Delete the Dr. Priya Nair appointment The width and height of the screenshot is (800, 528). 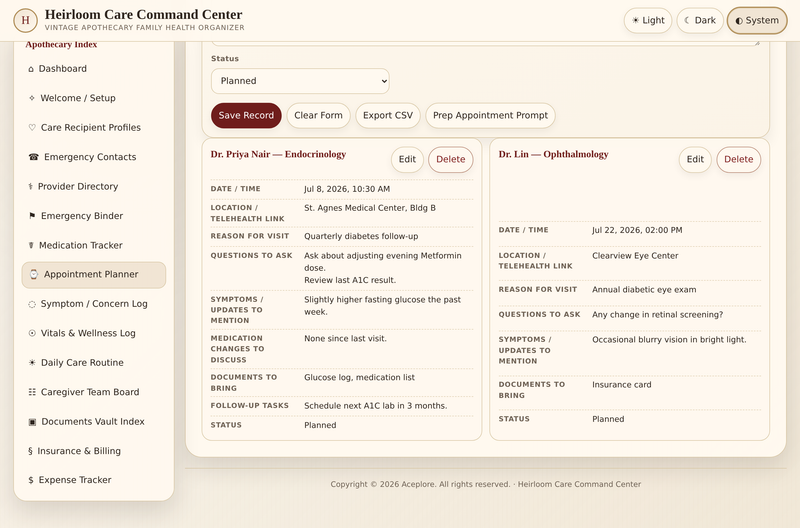click(451, 159)
